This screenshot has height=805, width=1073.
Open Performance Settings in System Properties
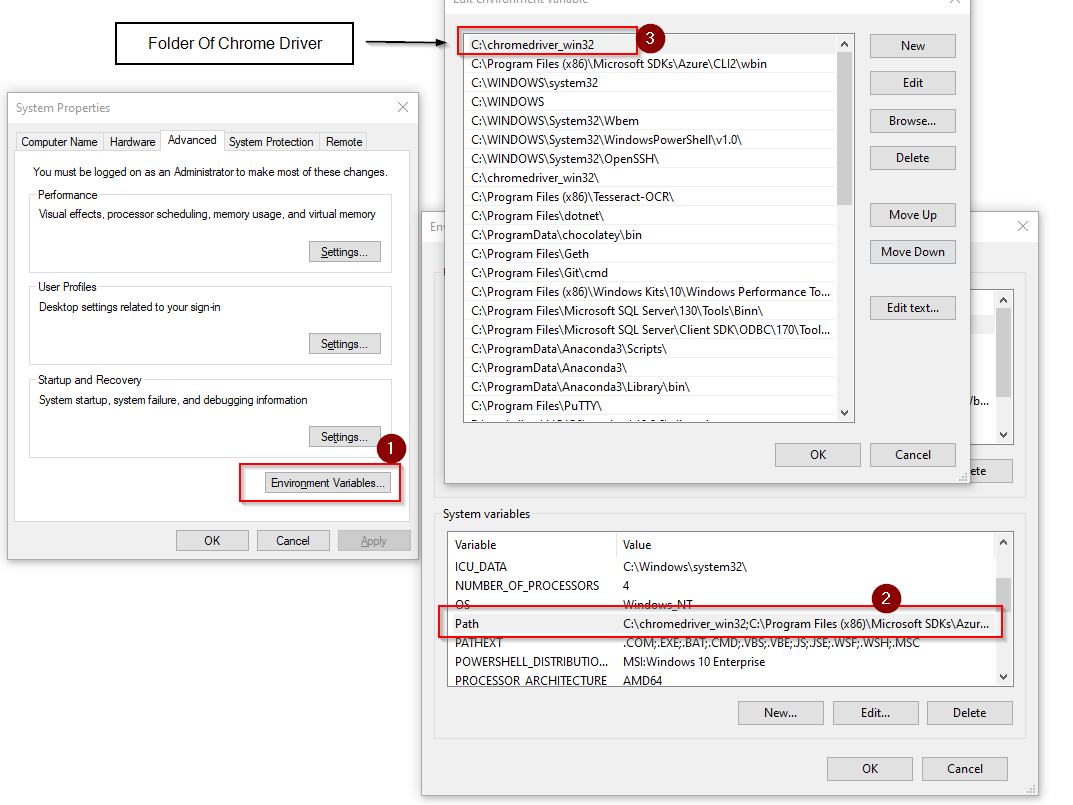[x=345, y=252]
